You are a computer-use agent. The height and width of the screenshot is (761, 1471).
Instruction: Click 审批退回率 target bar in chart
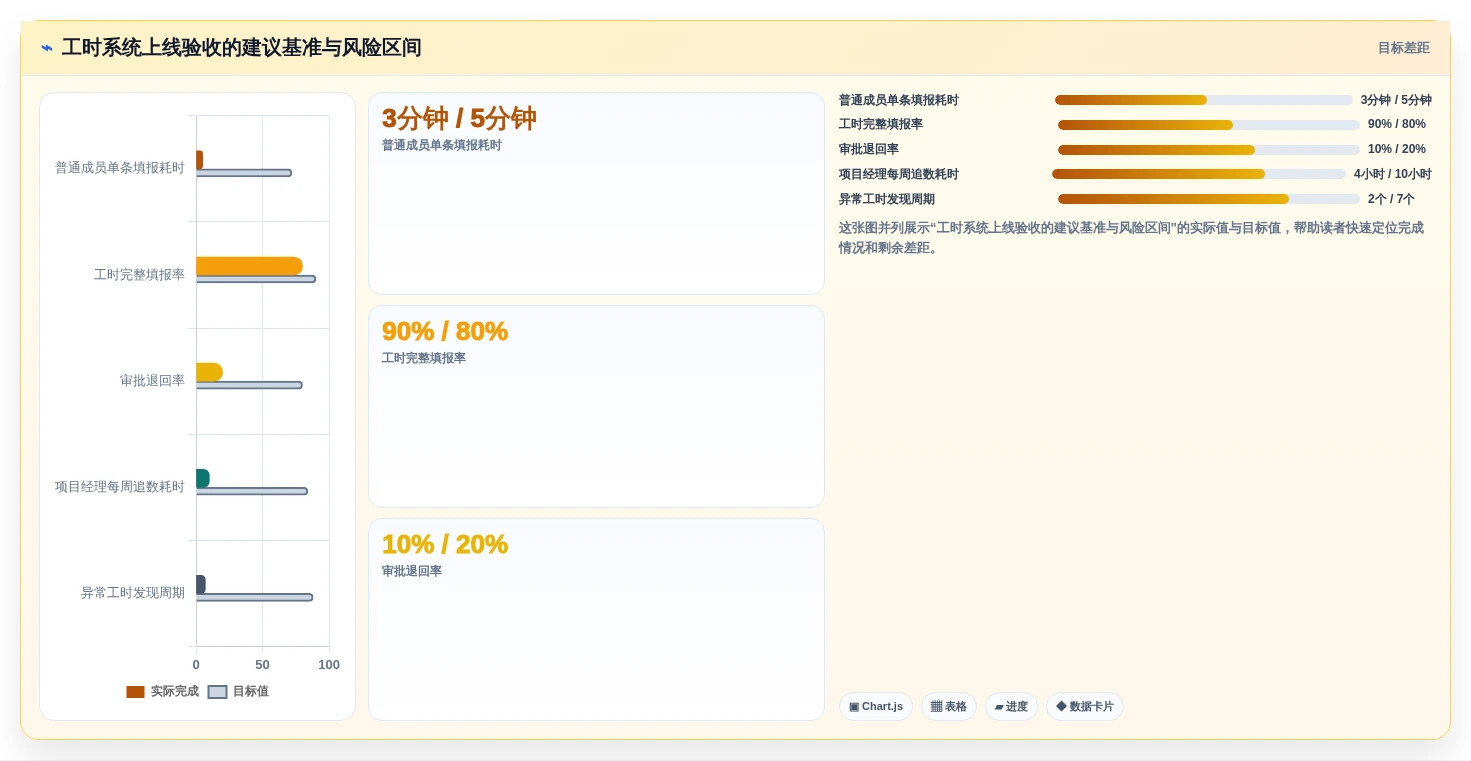tap(249, 385)
